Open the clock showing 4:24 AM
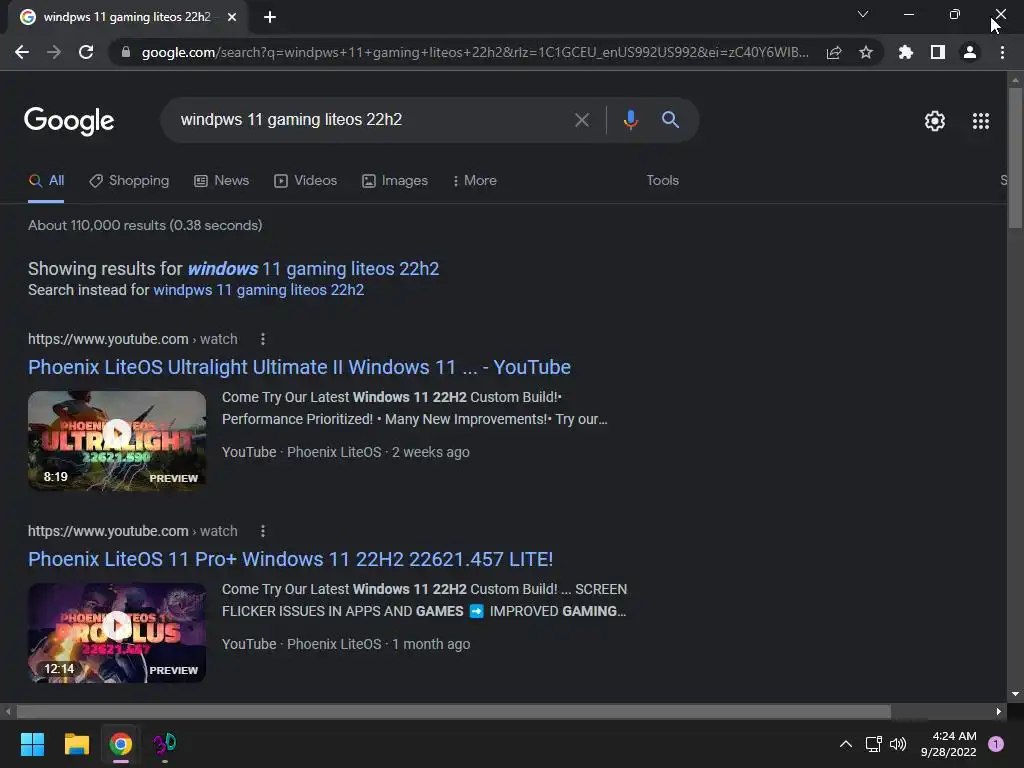 click(x=948, y=744)
